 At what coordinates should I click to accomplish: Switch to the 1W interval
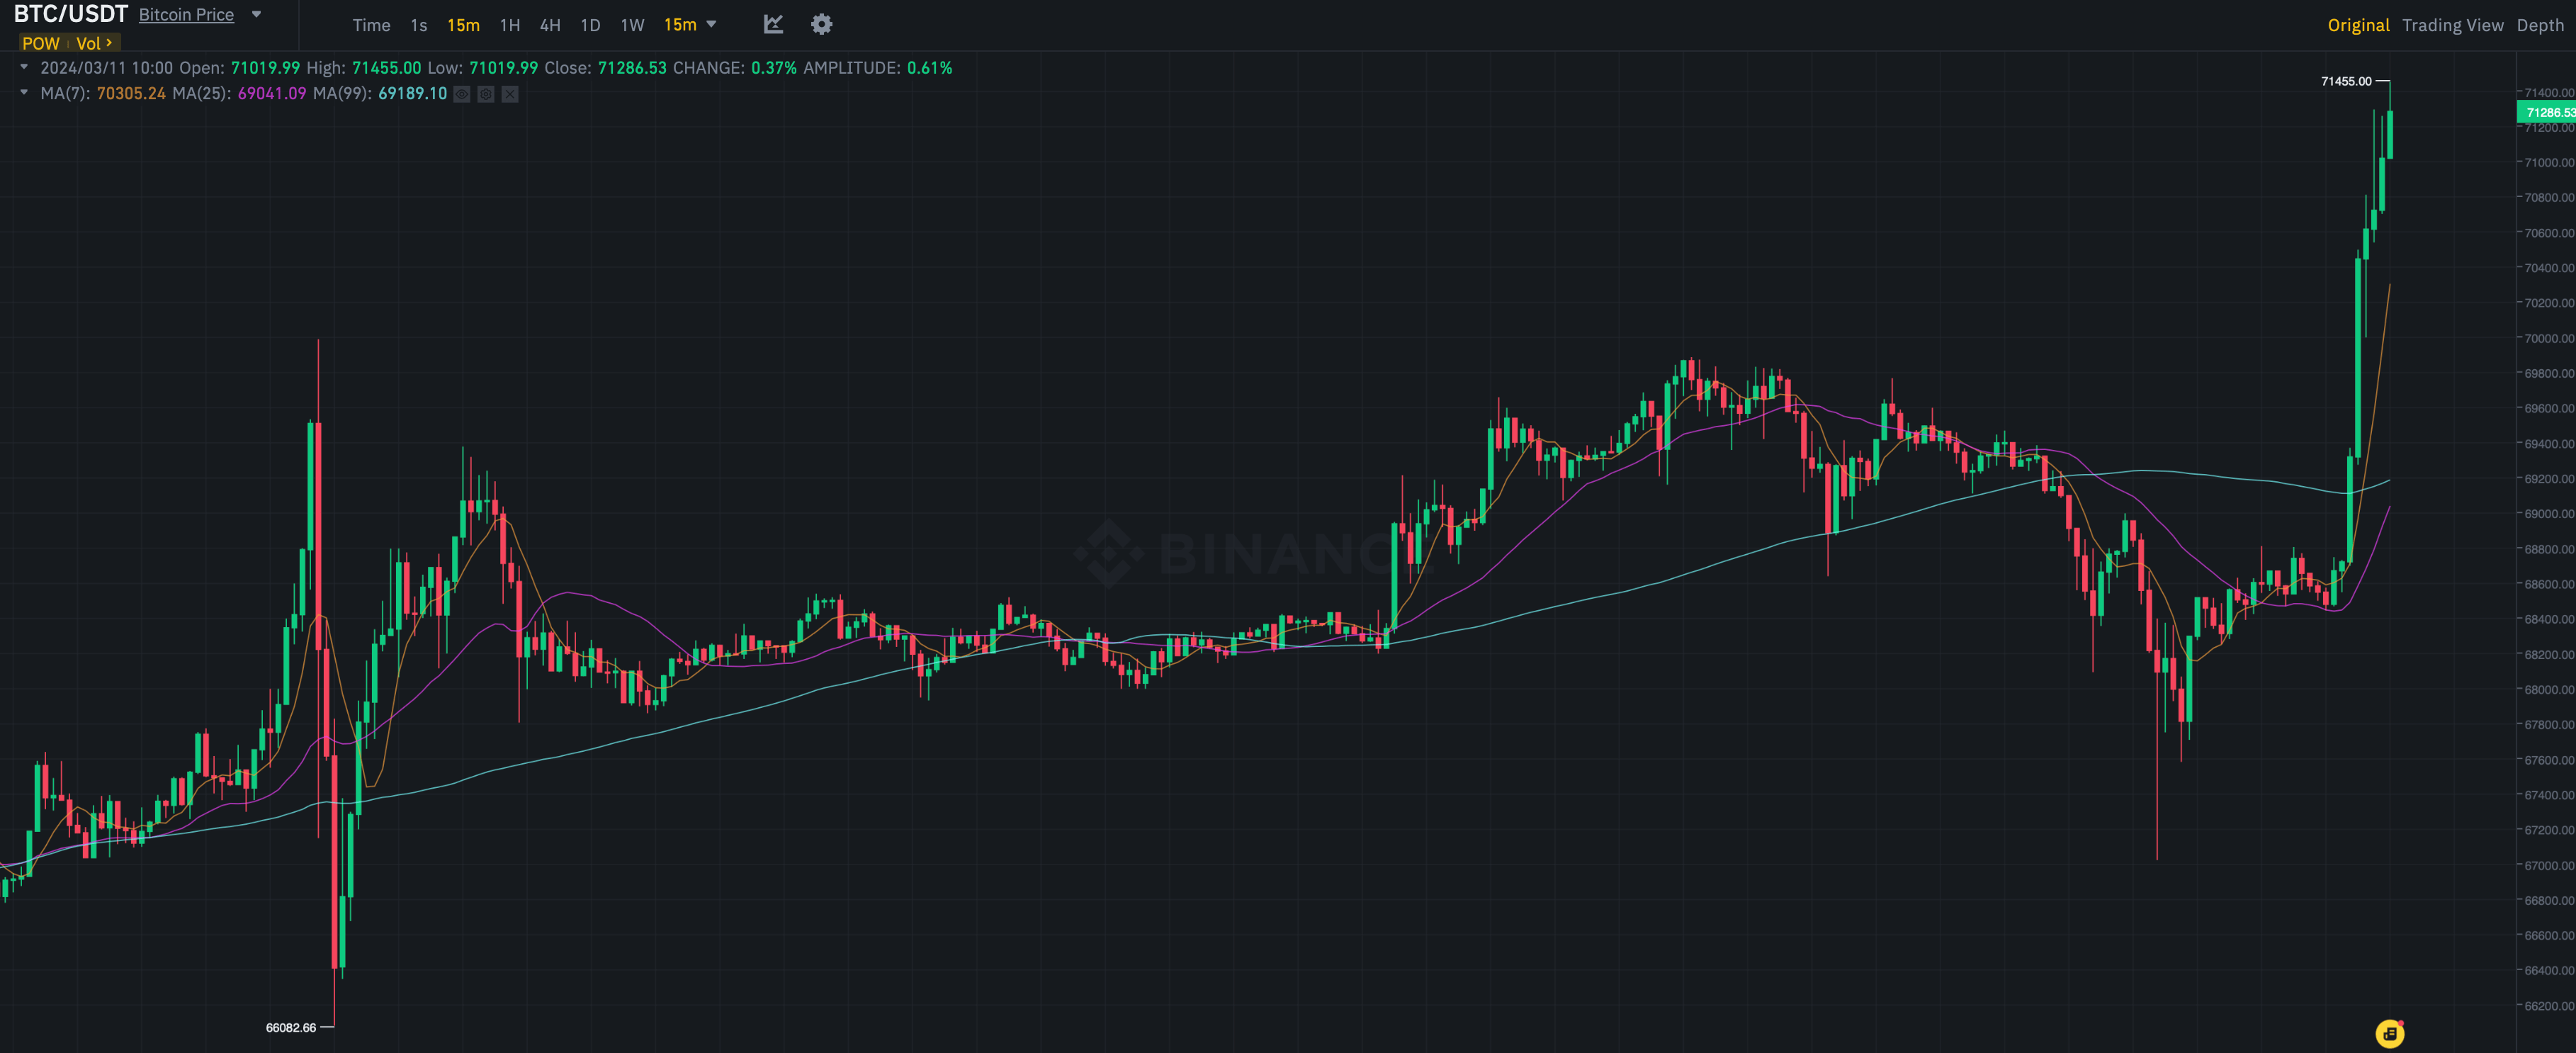click(632, 25)
